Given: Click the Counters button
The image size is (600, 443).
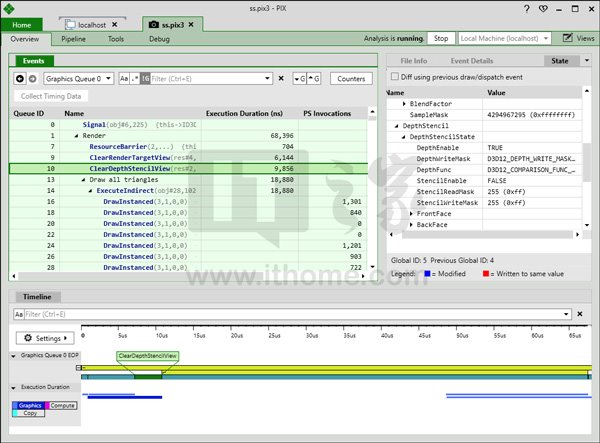Looking at the screenshot, I should pos(350,78).
